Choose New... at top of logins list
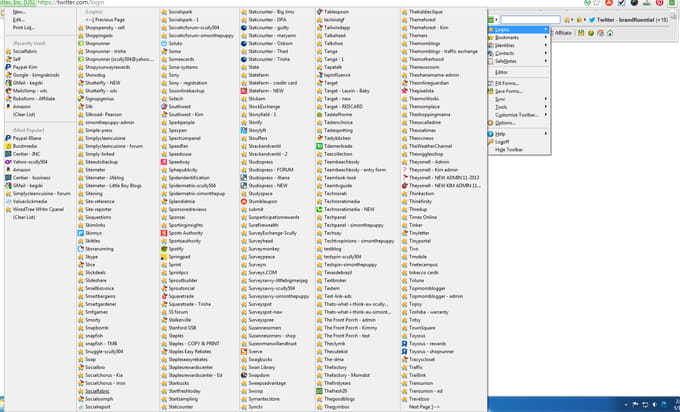 pyautogui.click(x=19, y=12)
